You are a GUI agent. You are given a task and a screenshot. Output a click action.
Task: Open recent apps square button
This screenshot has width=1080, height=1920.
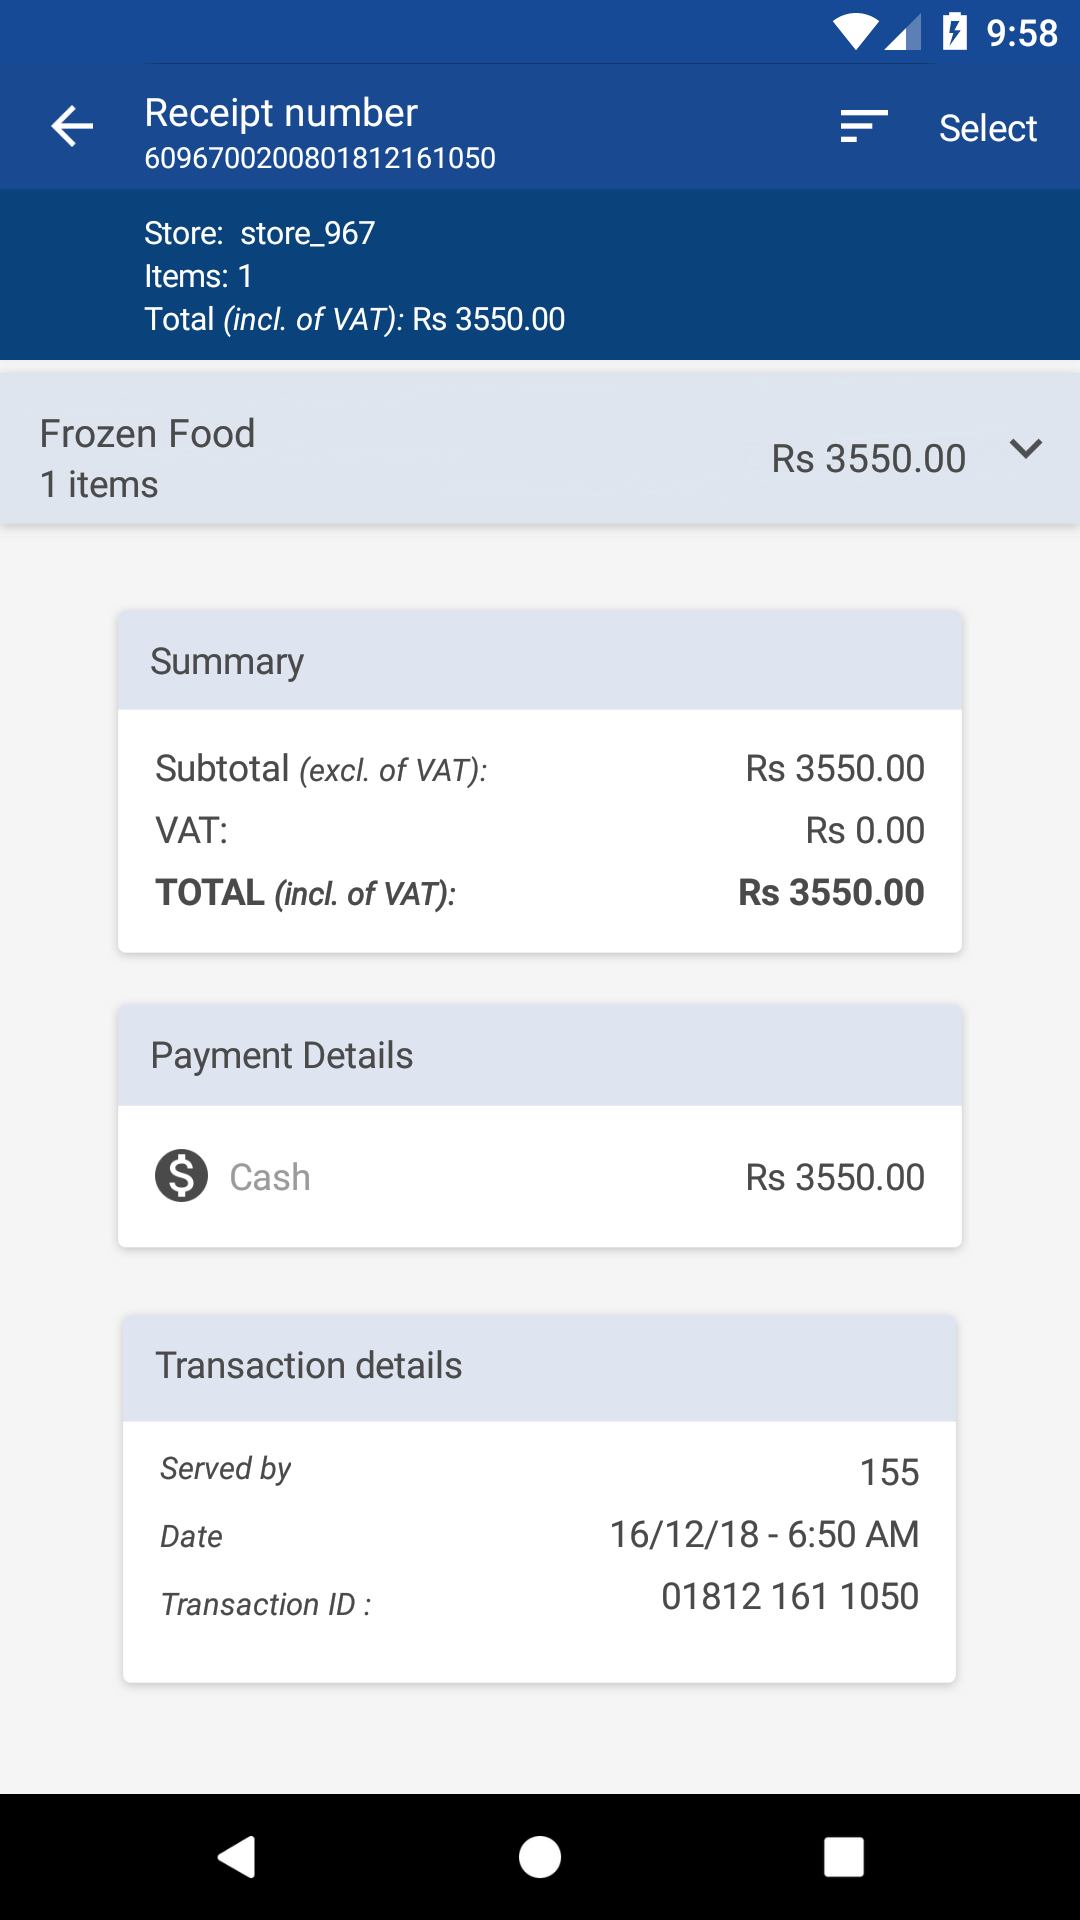tap(843, 1857)
